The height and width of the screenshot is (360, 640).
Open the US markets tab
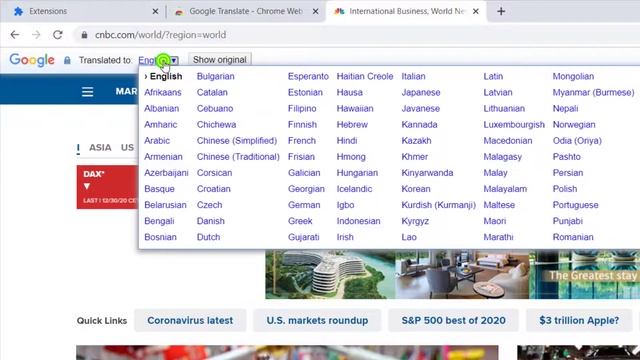click(x=127, y=147)
